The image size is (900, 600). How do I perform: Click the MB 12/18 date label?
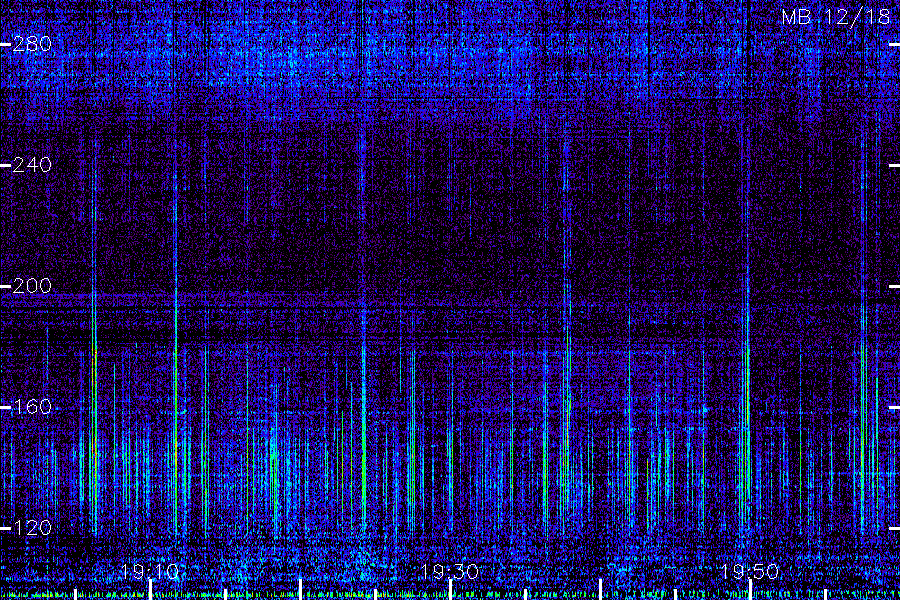(x=836, y=17)
